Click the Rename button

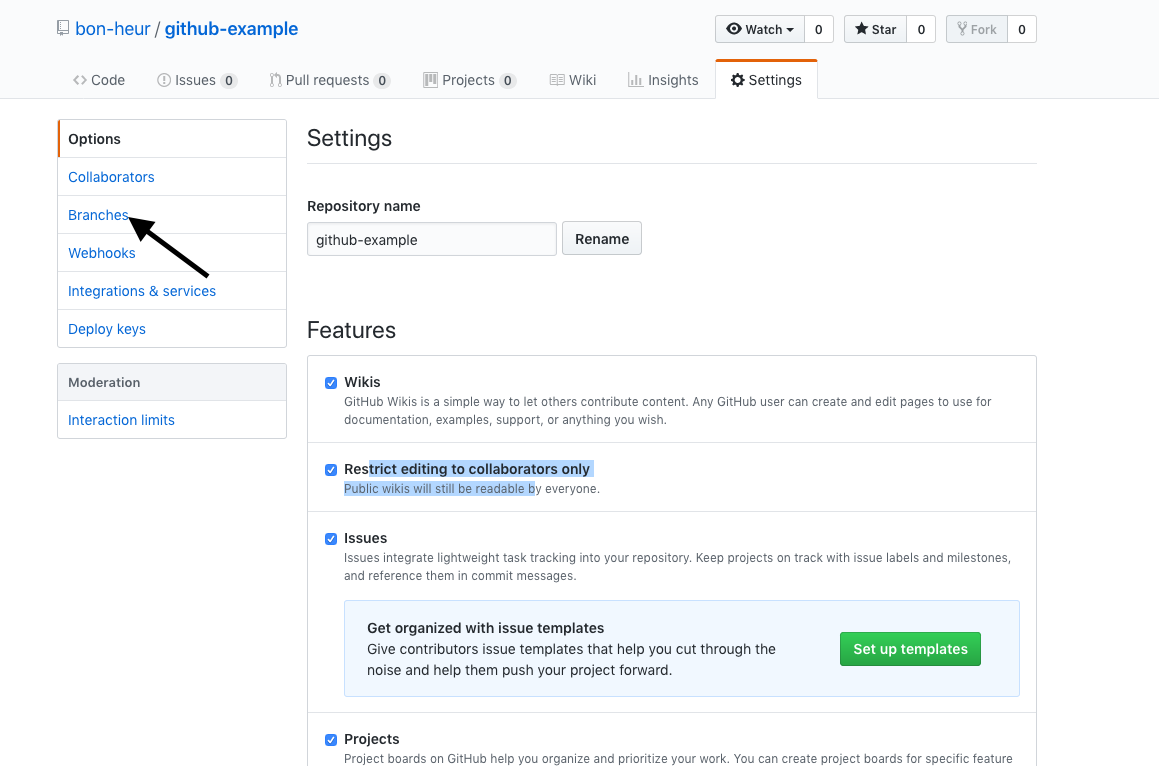(601, 238)
